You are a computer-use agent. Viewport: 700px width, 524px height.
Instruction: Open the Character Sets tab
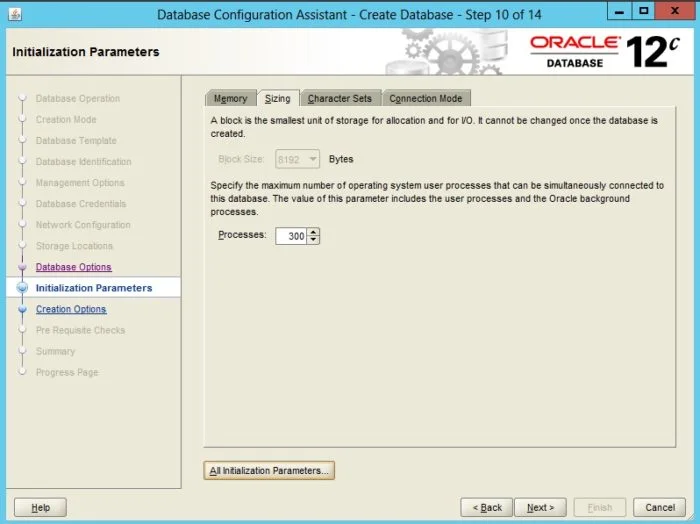tap(340, 98)
